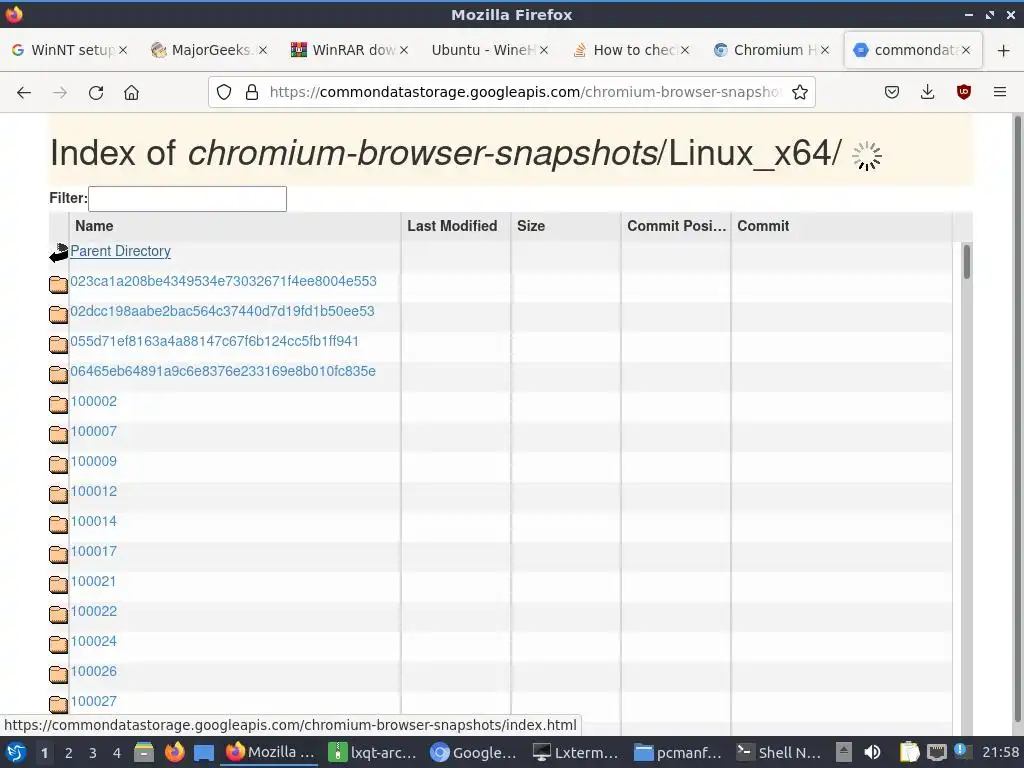The width and height of the screenshot is (1024, 768).
Task: Open the 100014 snapshot folder
Action: [x=93, y=522]
